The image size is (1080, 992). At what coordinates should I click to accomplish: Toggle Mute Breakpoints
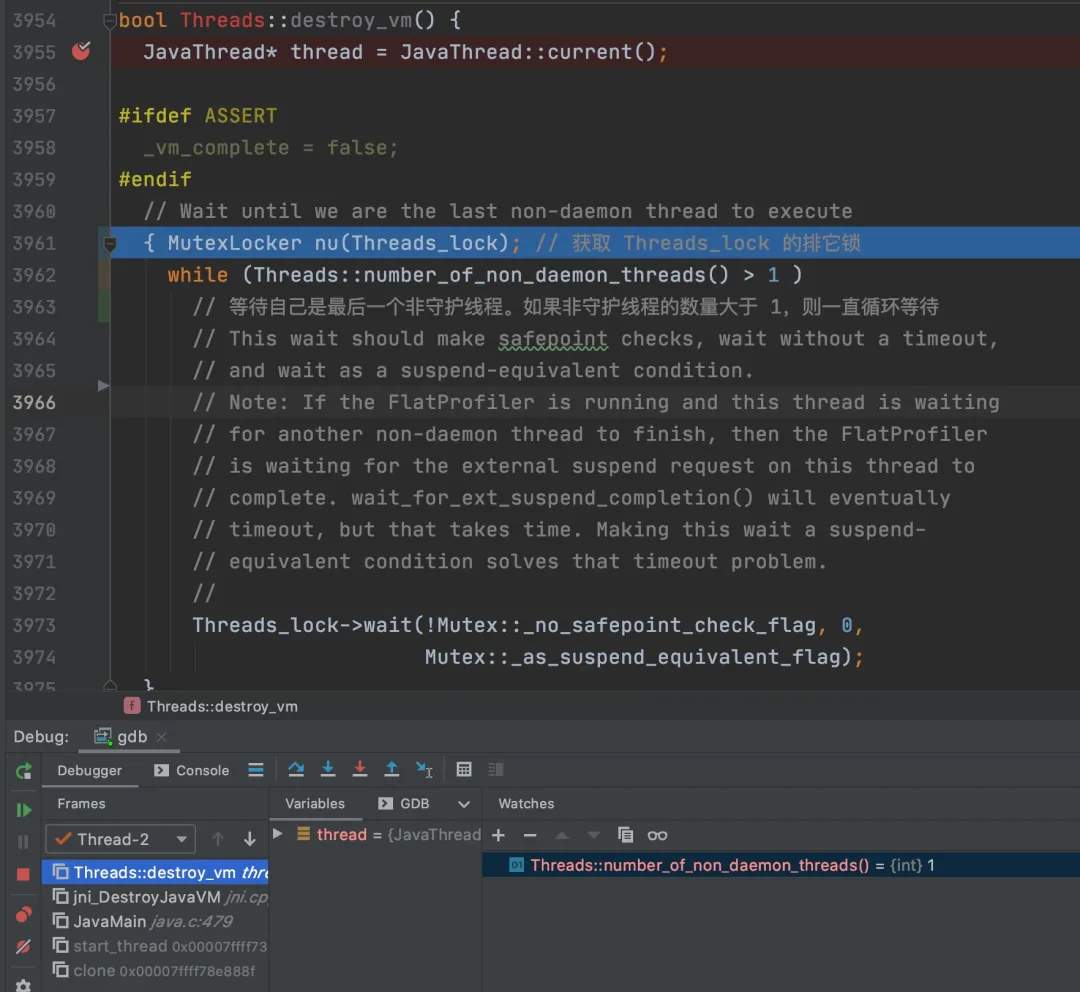[23, 947]
